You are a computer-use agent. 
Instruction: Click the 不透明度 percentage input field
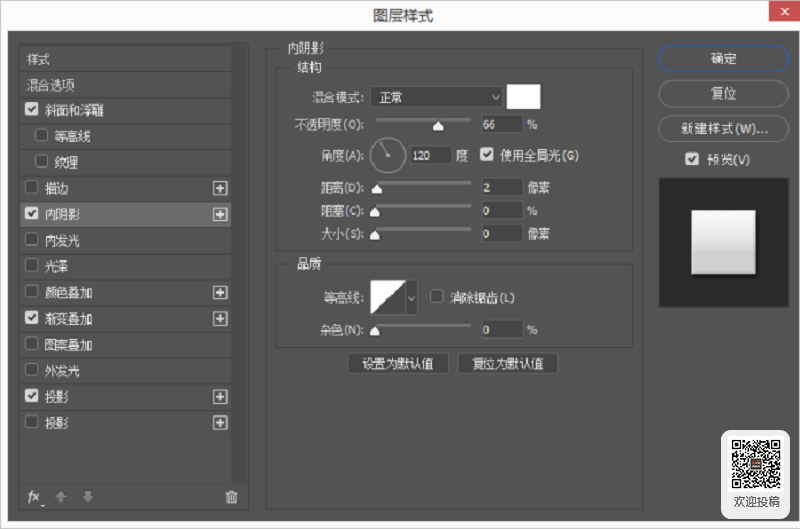point(502,124)
